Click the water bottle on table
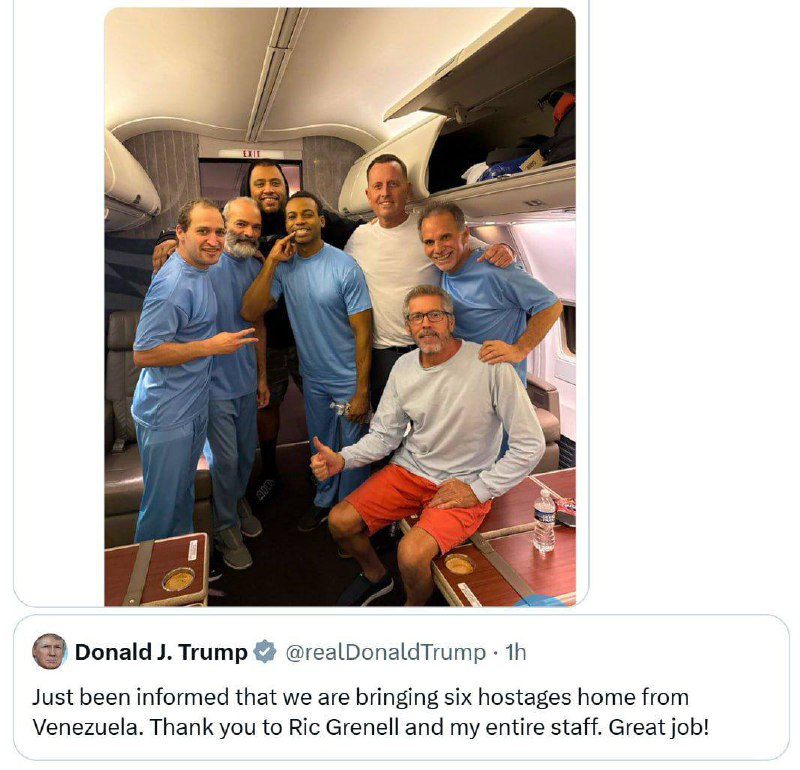 tap(544, 520)
